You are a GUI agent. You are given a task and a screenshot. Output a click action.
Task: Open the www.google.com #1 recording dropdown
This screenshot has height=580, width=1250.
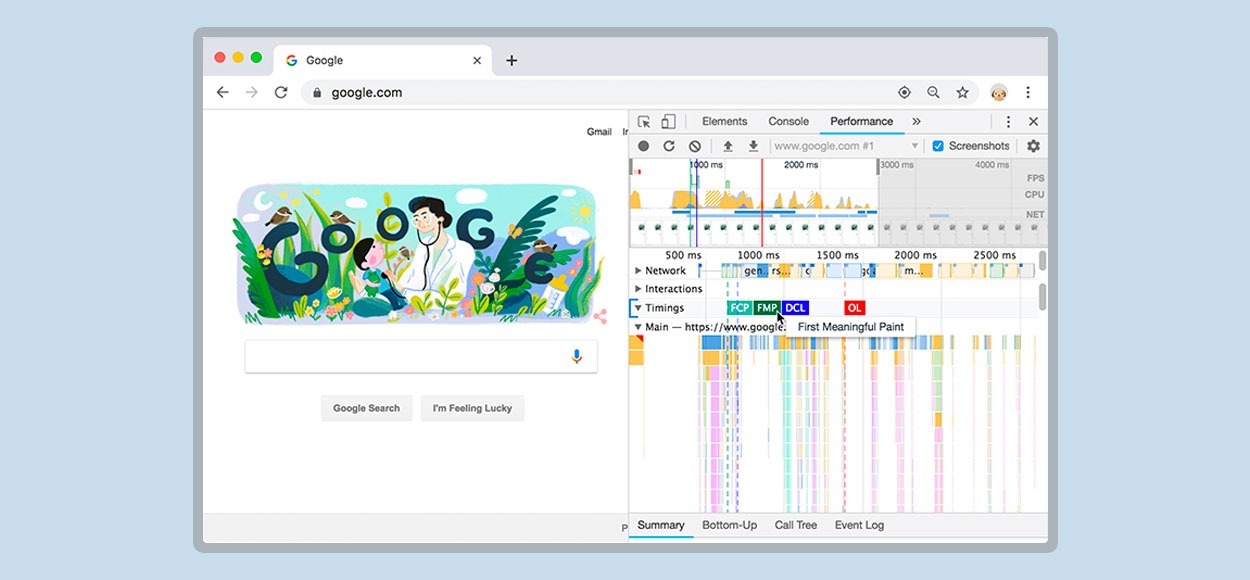tap(845, 146)
